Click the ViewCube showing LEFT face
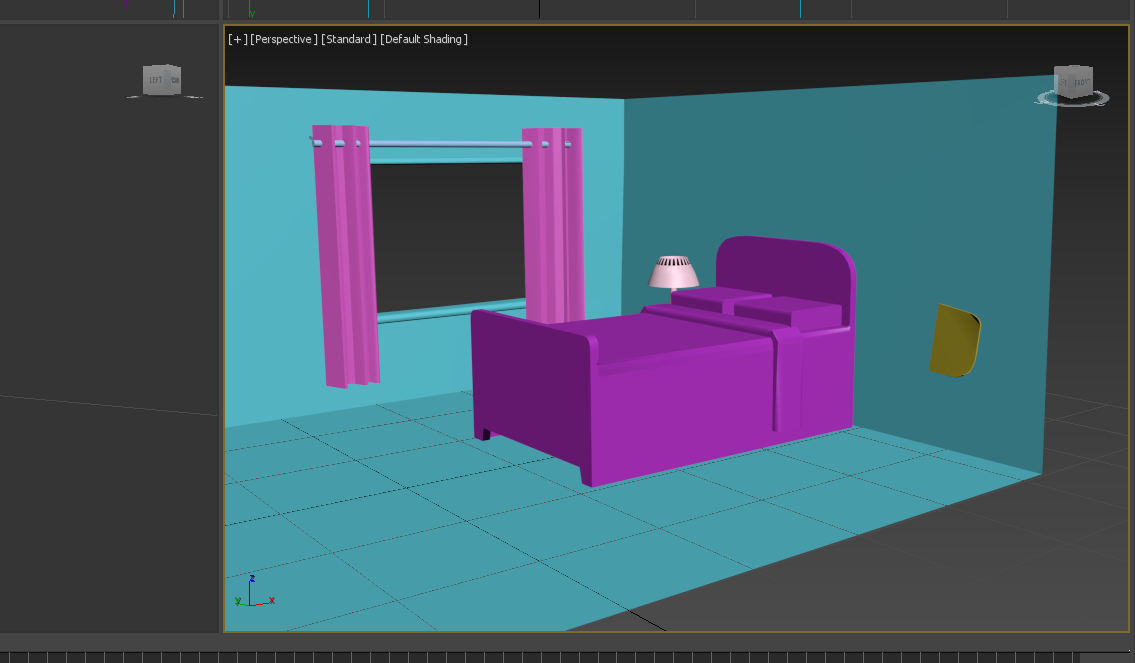This screenshot has height=663, width=1135. (162, 80)
